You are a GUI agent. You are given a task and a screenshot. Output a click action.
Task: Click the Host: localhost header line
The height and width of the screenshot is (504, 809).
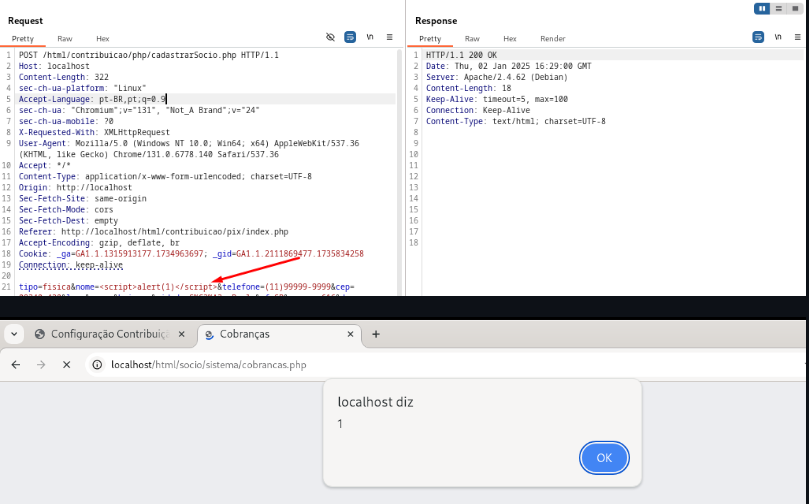pos(54,66)
